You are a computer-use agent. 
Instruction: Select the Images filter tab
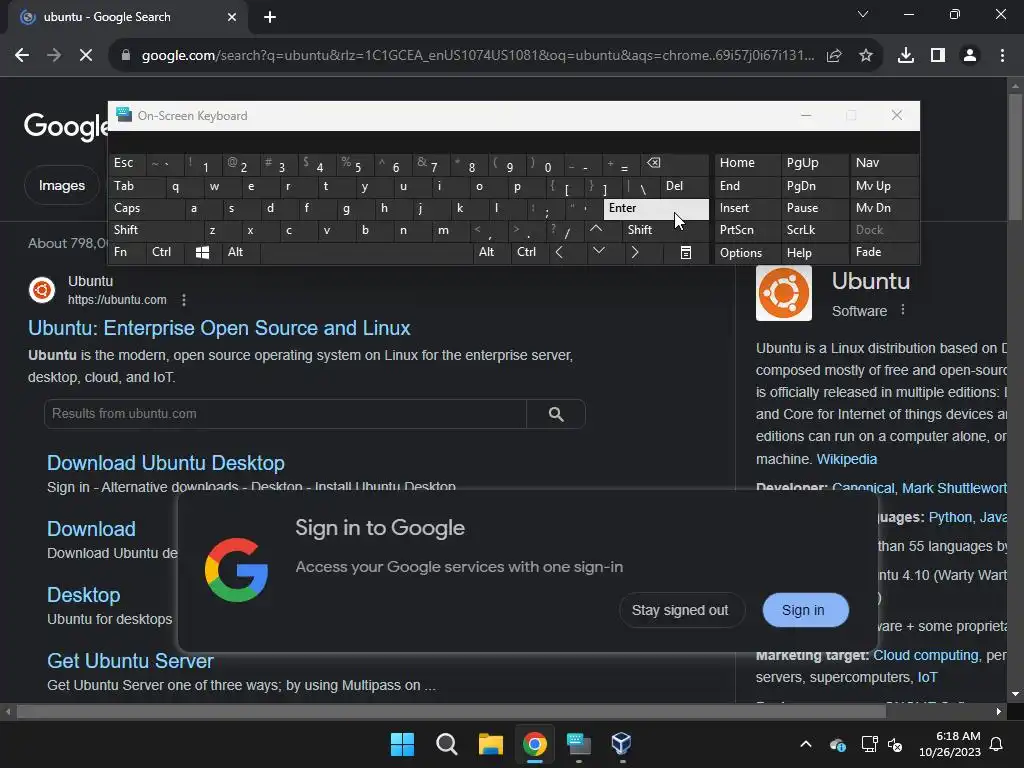[x=62, y=185]
